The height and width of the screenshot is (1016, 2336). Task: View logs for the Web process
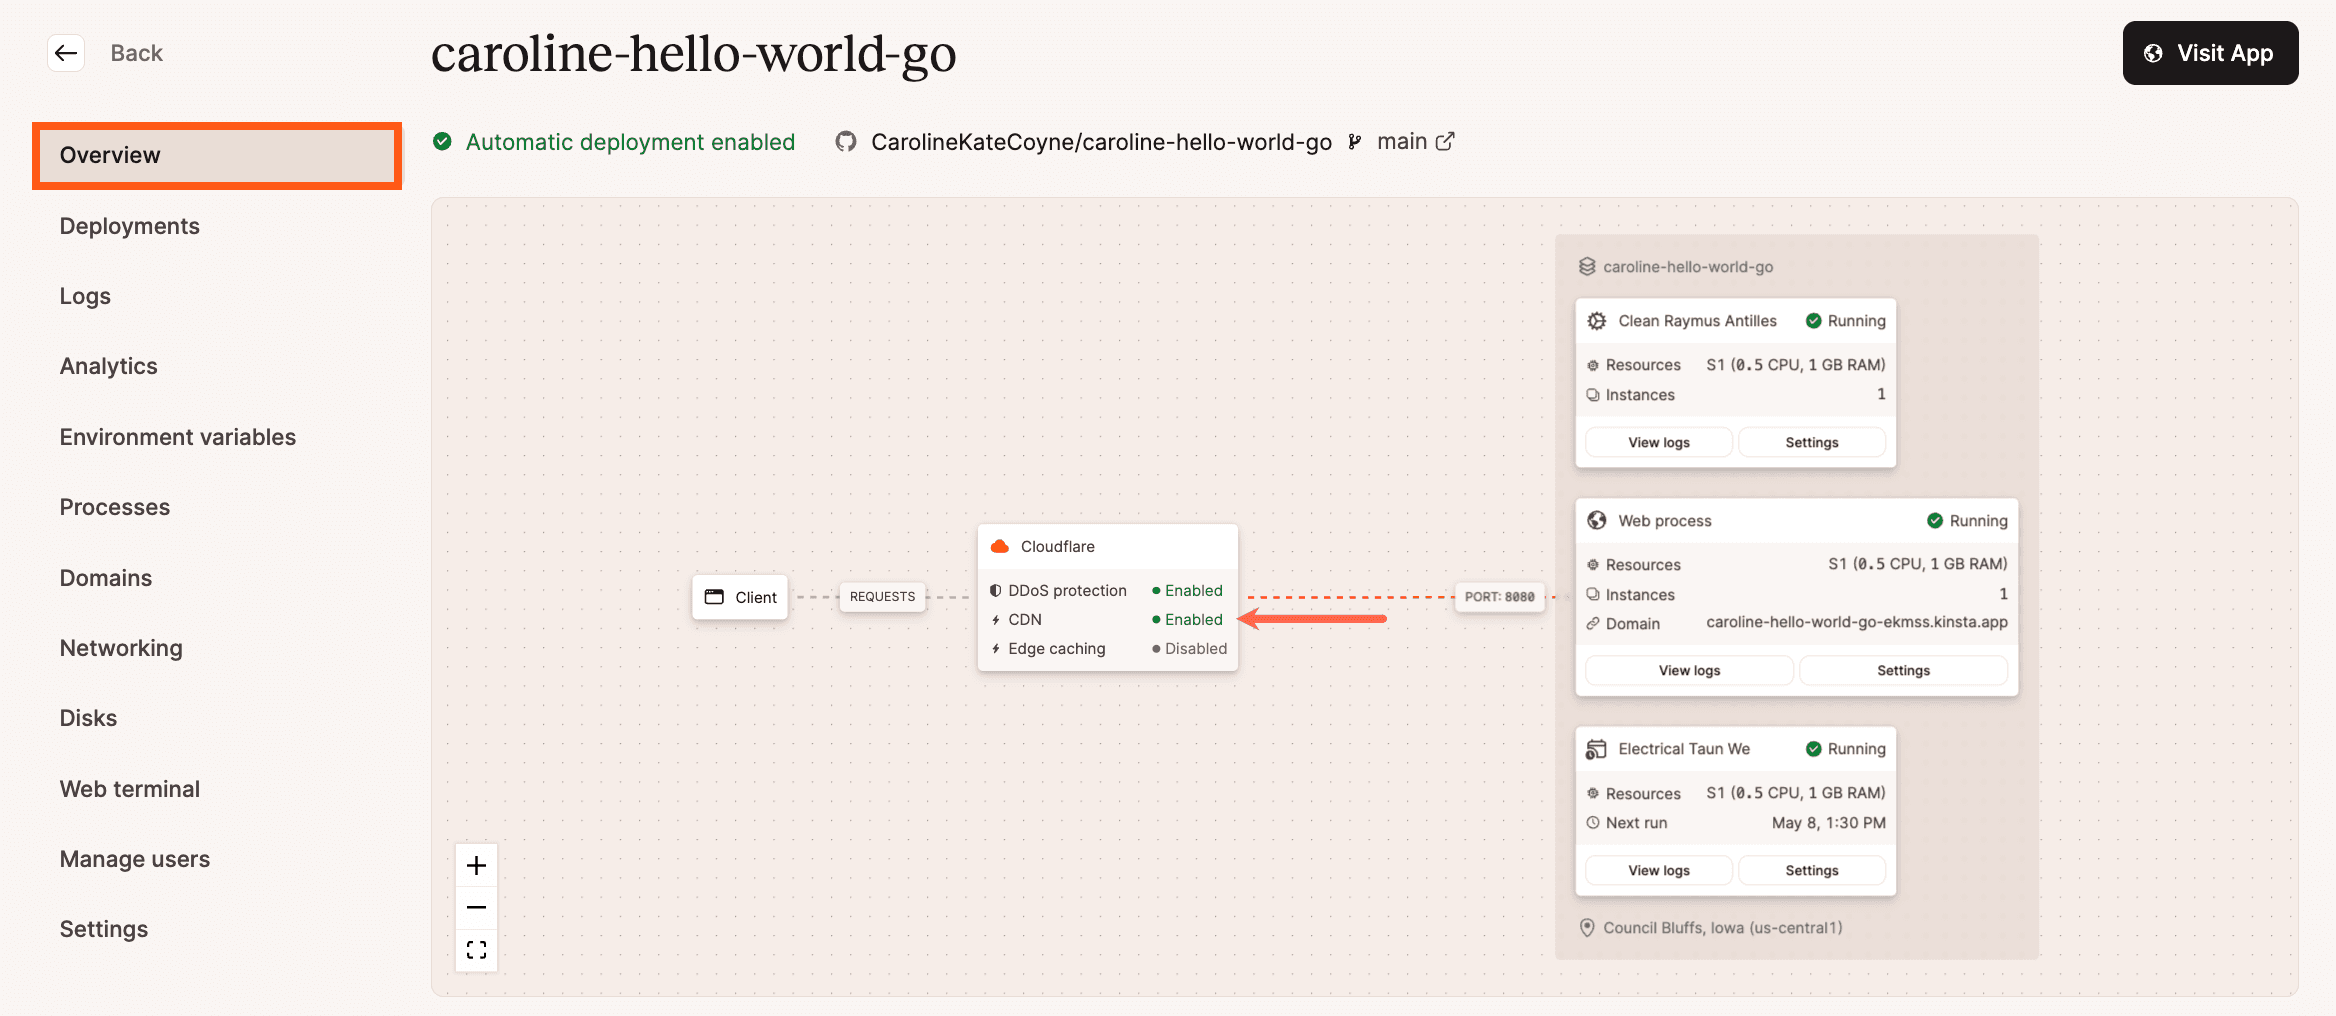coord(1688,670)
